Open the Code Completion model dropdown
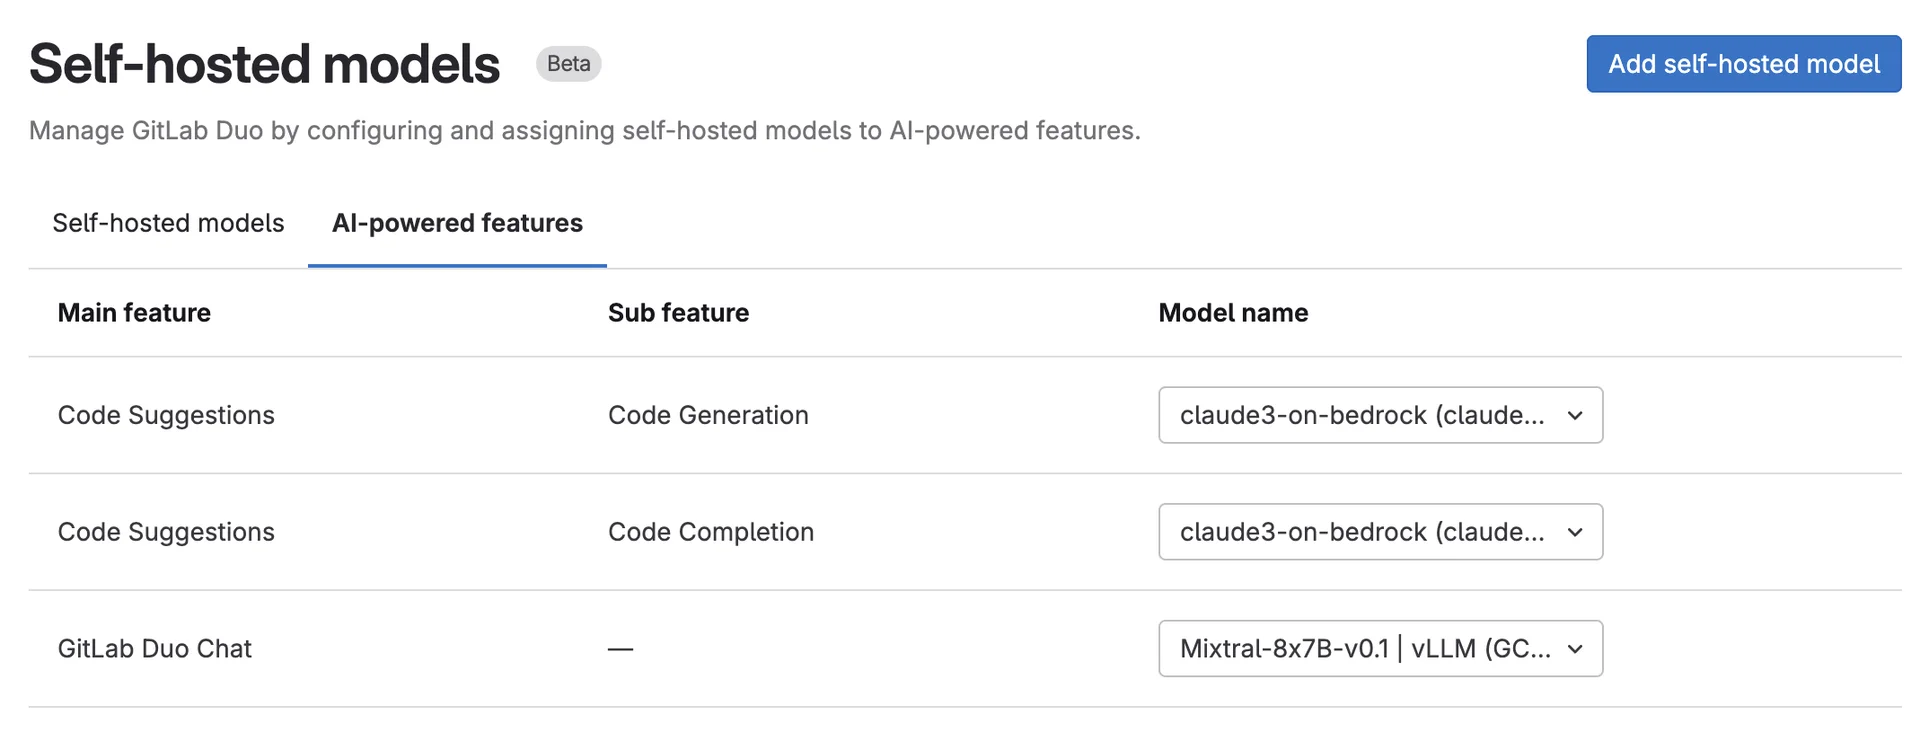 [x=1380, y=532]
